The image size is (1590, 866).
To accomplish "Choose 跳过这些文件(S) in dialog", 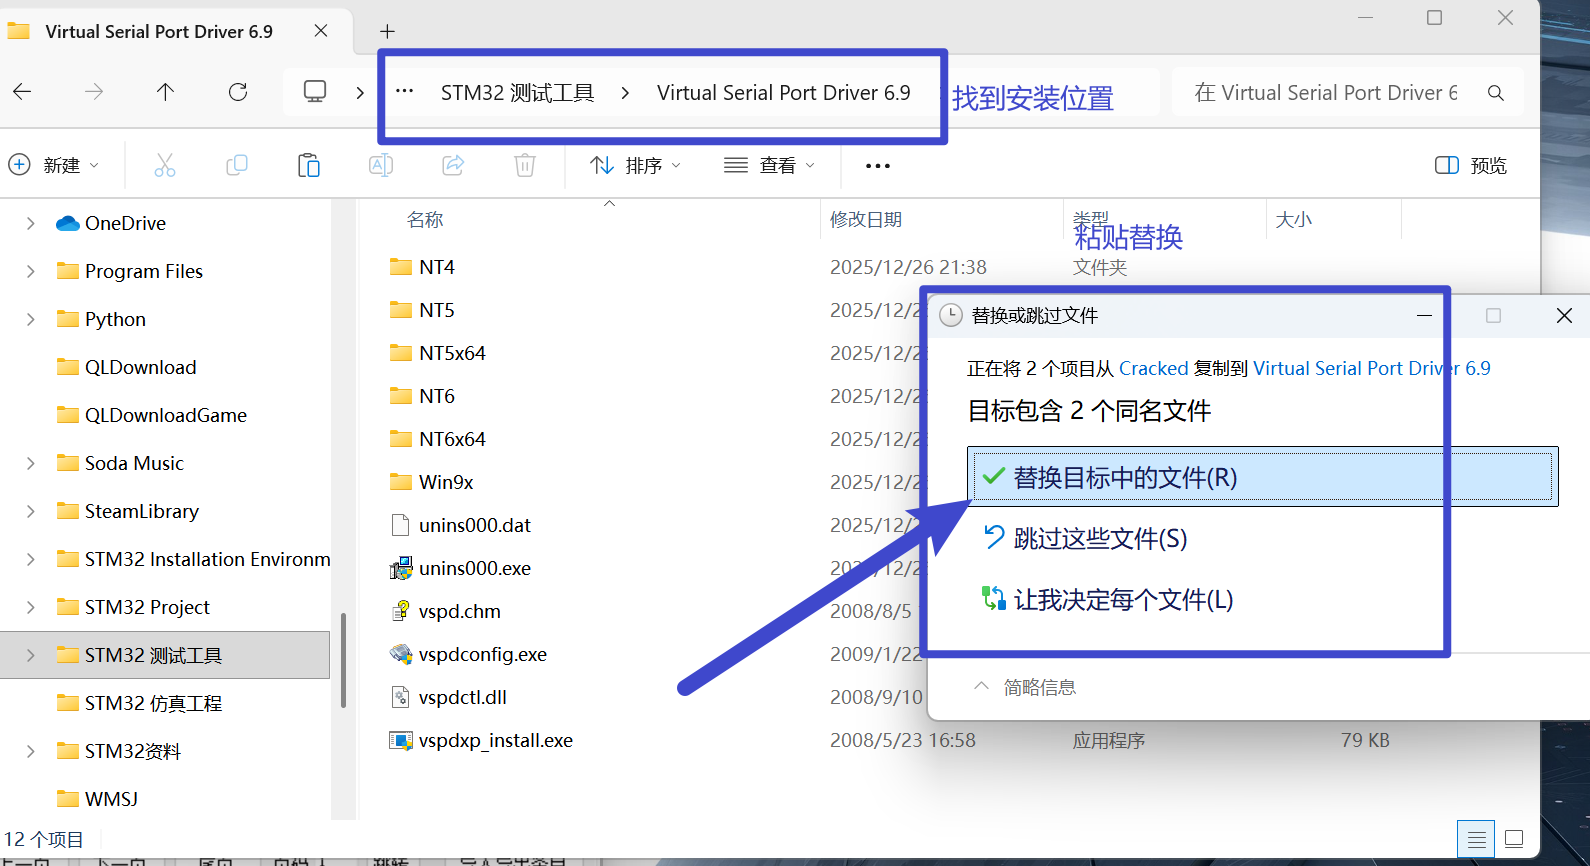I will [1100, 539].
